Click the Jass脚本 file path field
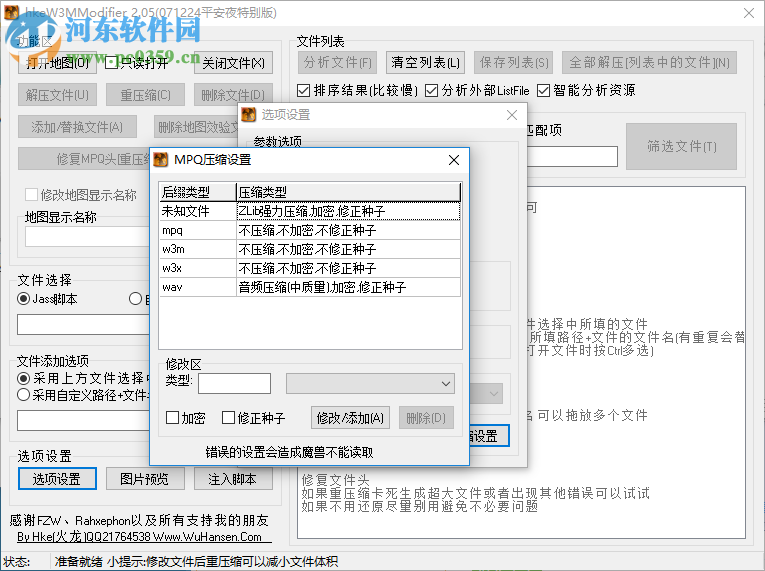Viewport: 765px width, 571px height. pos(84,325)
